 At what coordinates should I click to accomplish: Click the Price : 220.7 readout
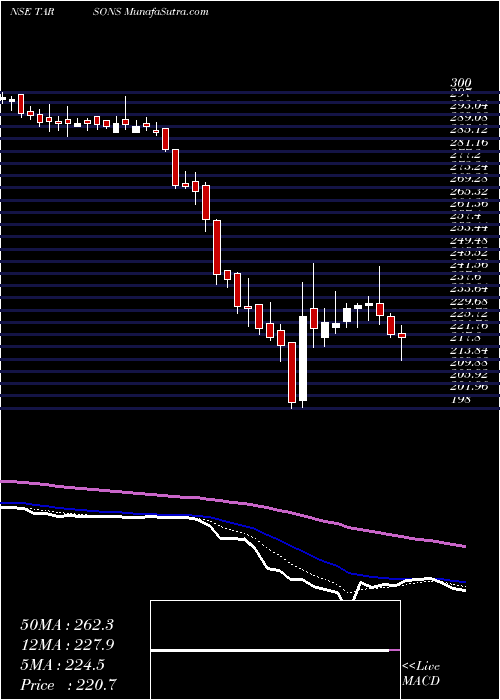pos(70,685)
